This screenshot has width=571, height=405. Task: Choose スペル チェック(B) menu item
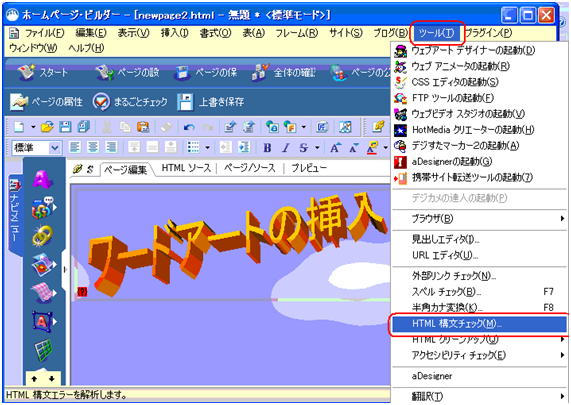480,291
